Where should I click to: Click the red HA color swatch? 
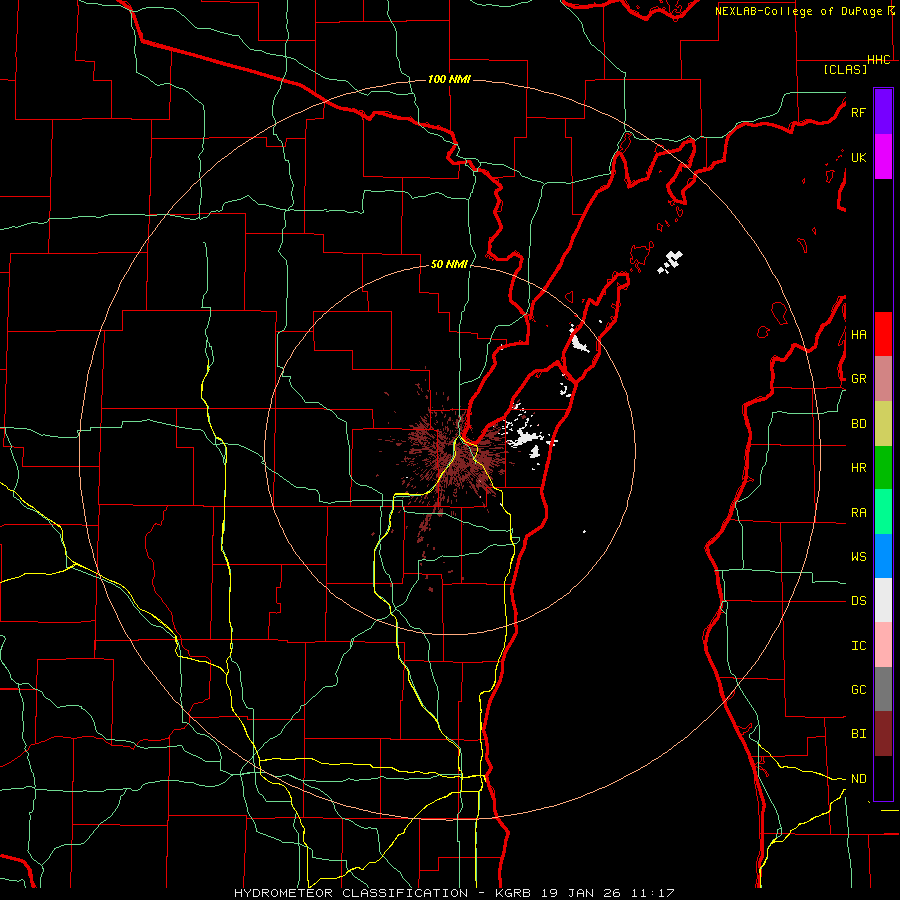(883, 334)
